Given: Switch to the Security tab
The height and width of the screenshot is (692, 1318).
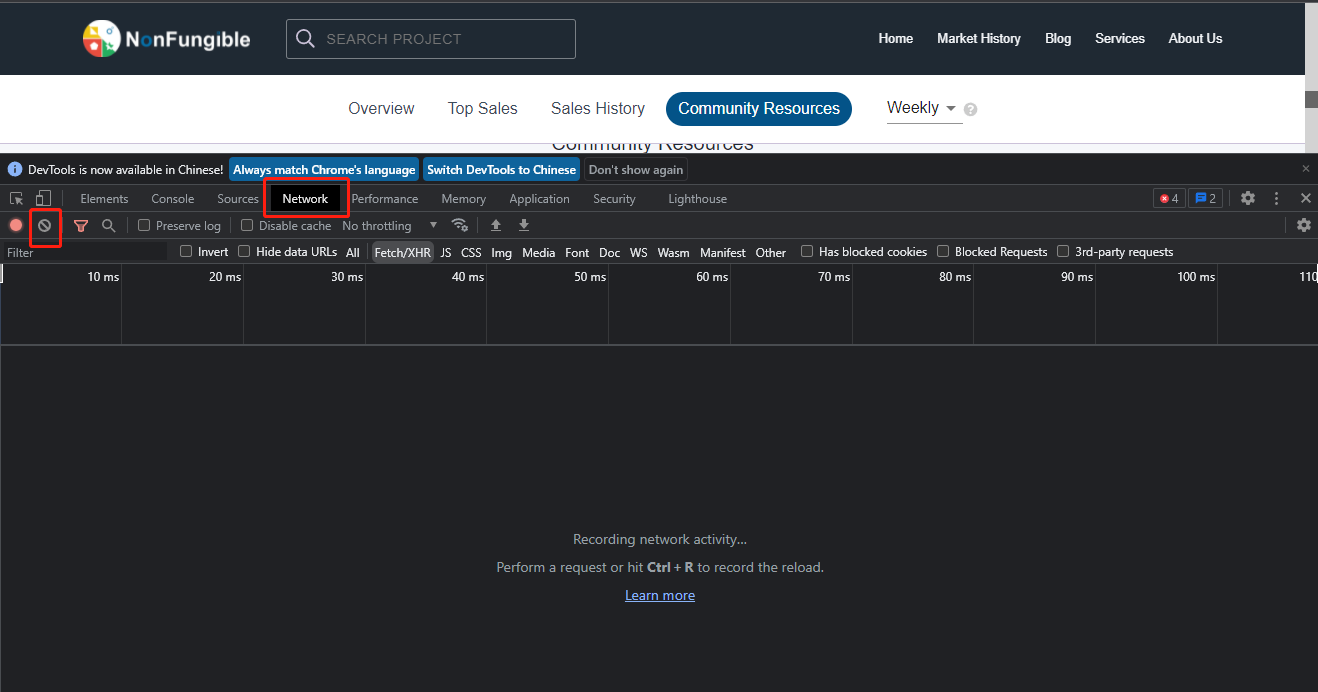Looking at the screenshot, I should (x=614, y=199).
